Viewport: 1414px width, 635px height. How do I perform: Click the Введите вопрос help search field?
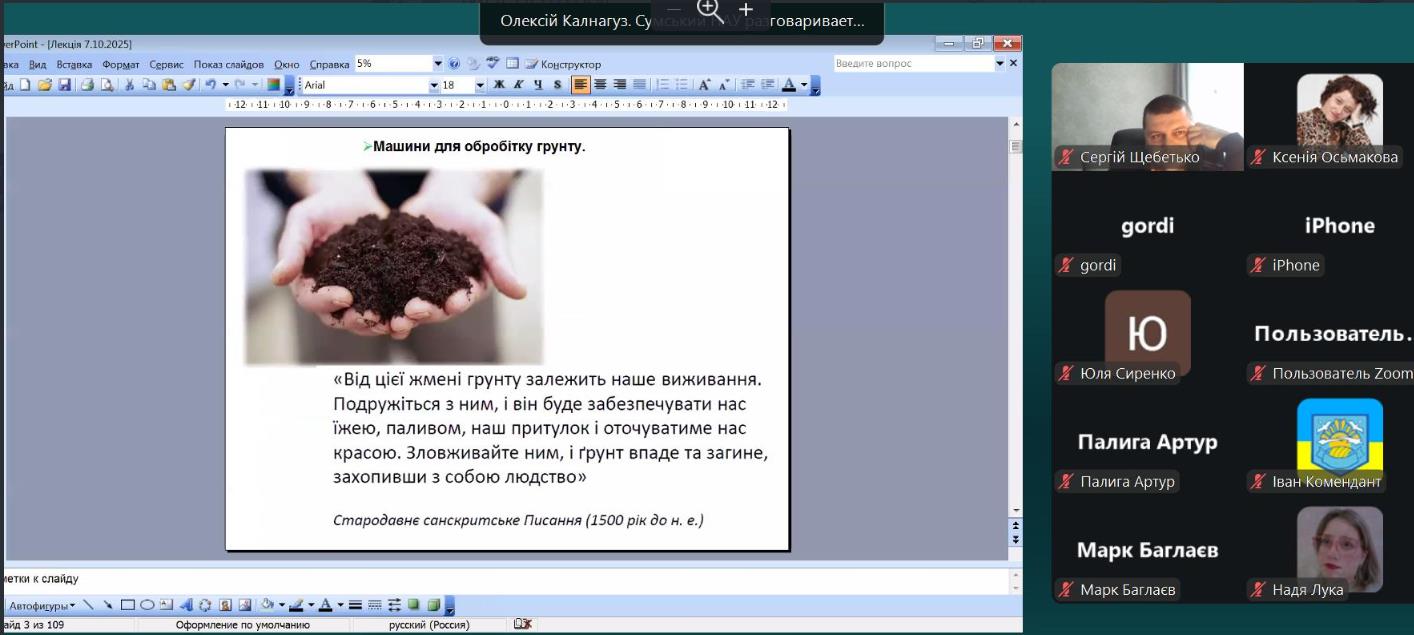point(912,63)
